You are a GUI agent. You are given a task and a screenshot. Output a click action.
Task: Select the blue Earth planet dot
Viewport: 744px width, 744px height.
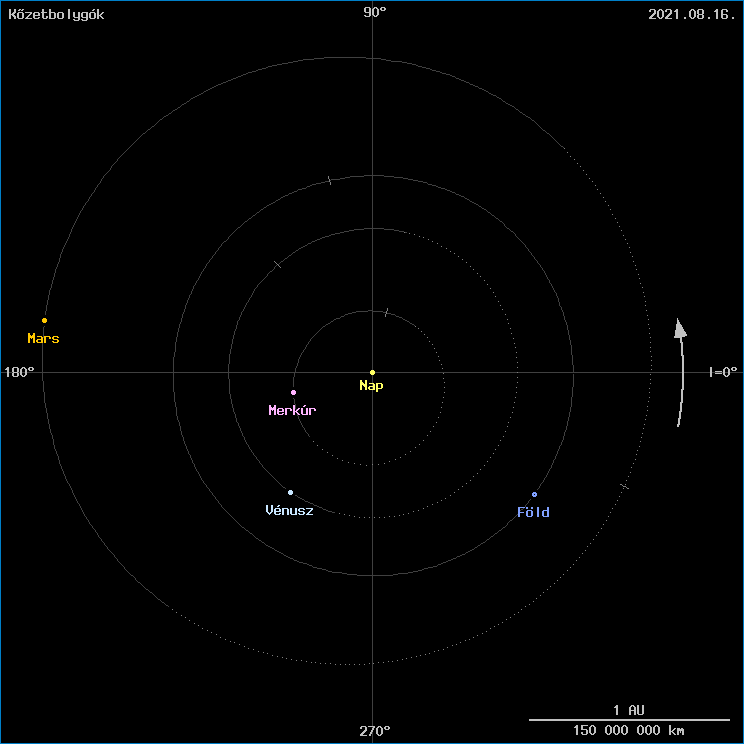click(x=534, y=494)
